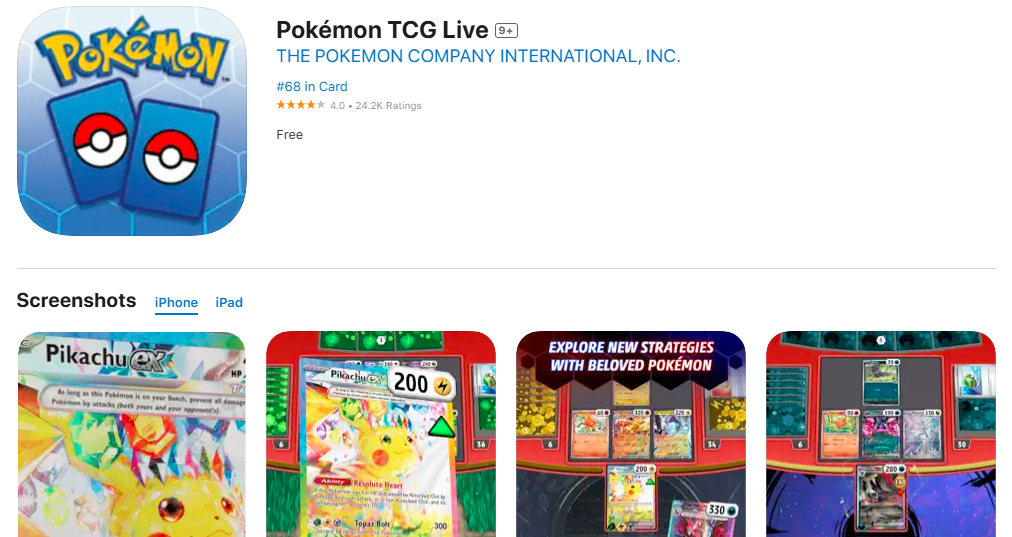This screenshot has height=537, width=1012.
Task: Switch to the iPad screenshots tab
Action: (229, 303)
